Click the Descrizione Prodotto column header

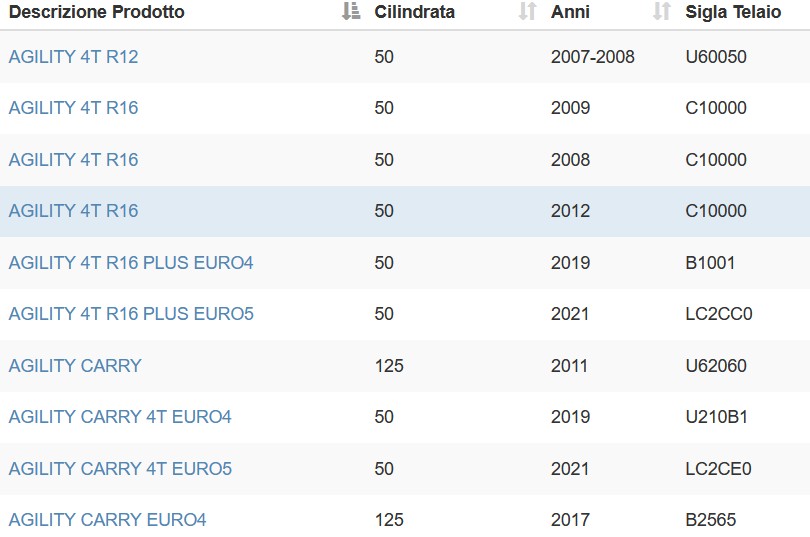tap(97, 12)
